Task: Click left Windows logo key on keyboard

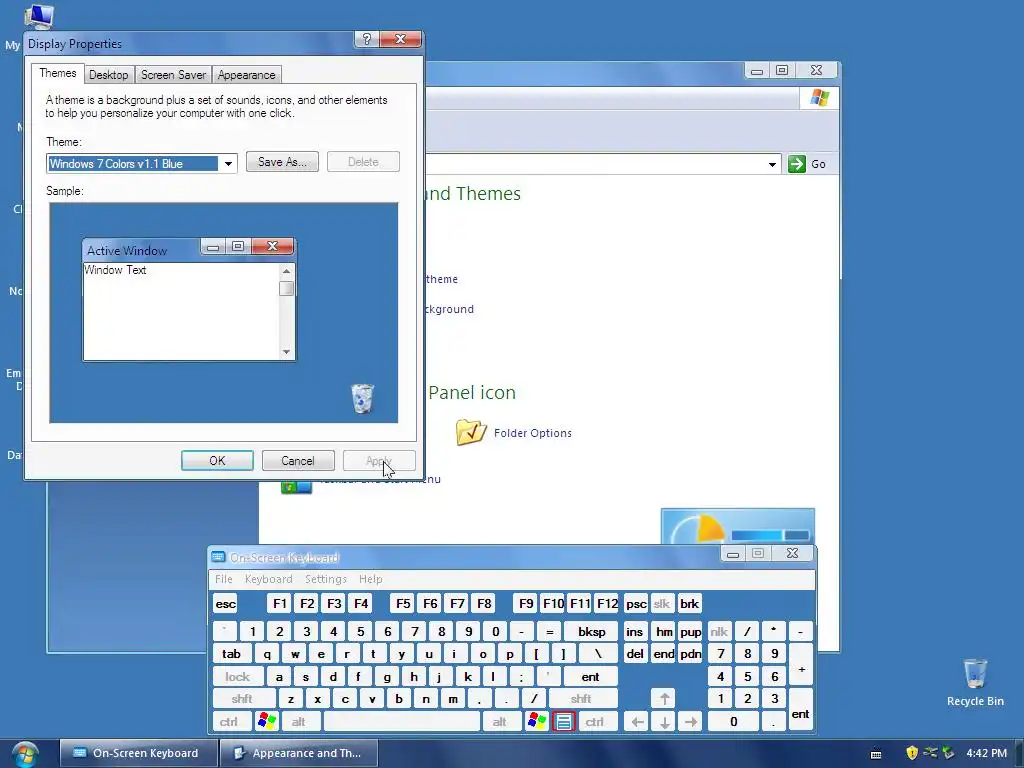Action: tap(267, 721)
